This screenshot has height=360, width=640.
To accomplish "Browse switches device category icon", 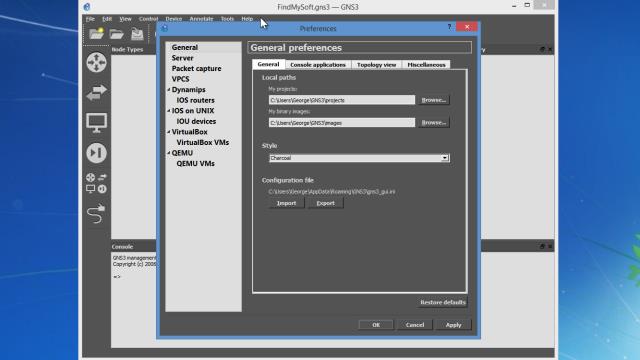I will coord(96,93).
